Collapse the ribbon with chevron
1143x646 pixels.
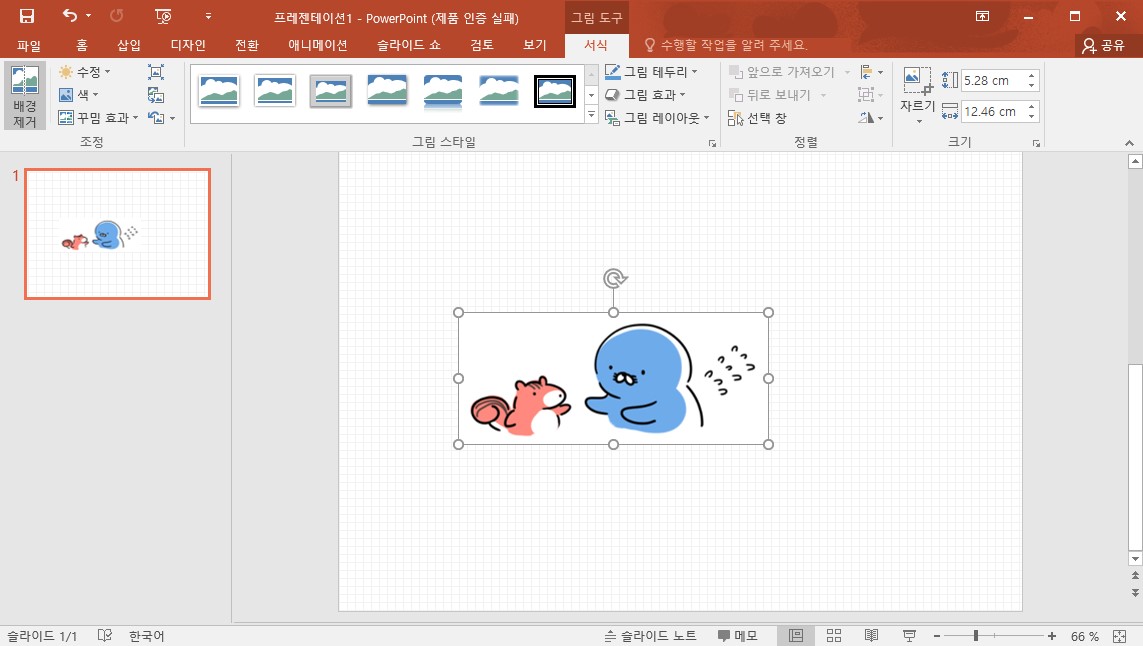(x=1129, y=143)
